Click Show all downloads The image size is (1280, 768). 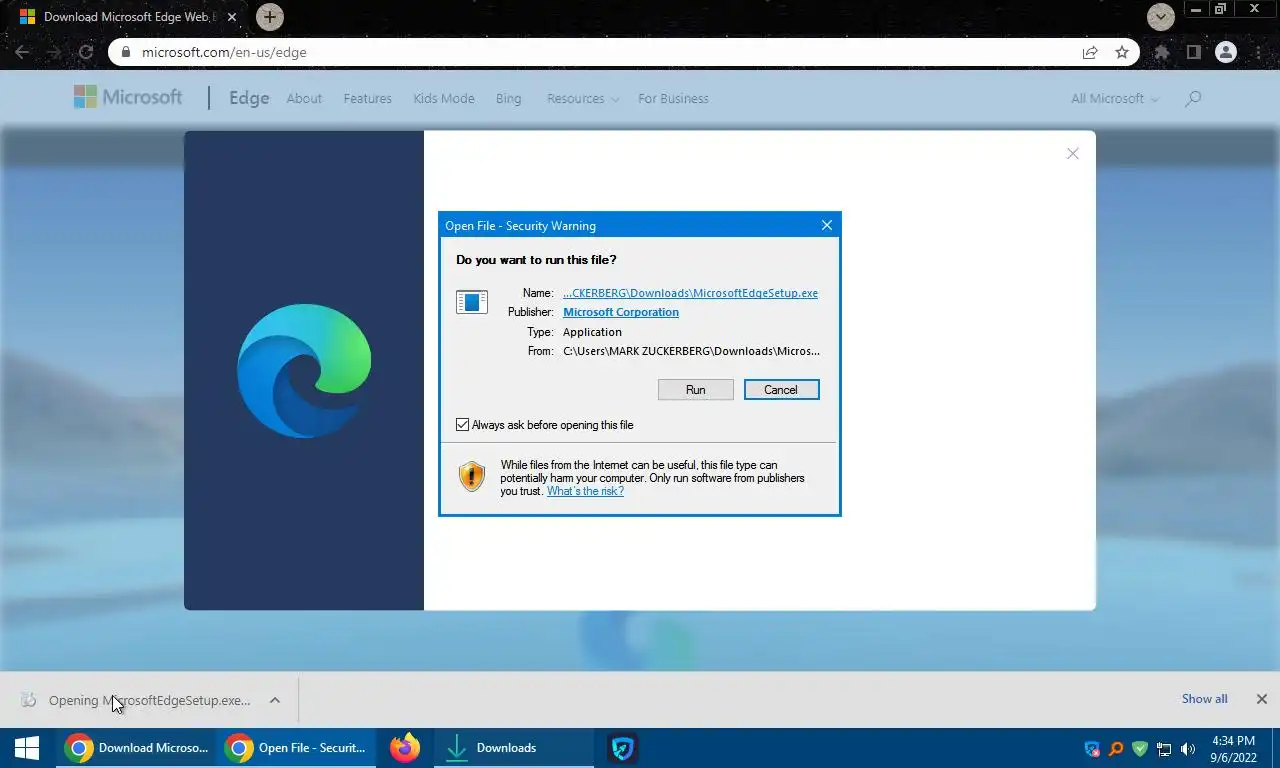[x=1204, y=699]
